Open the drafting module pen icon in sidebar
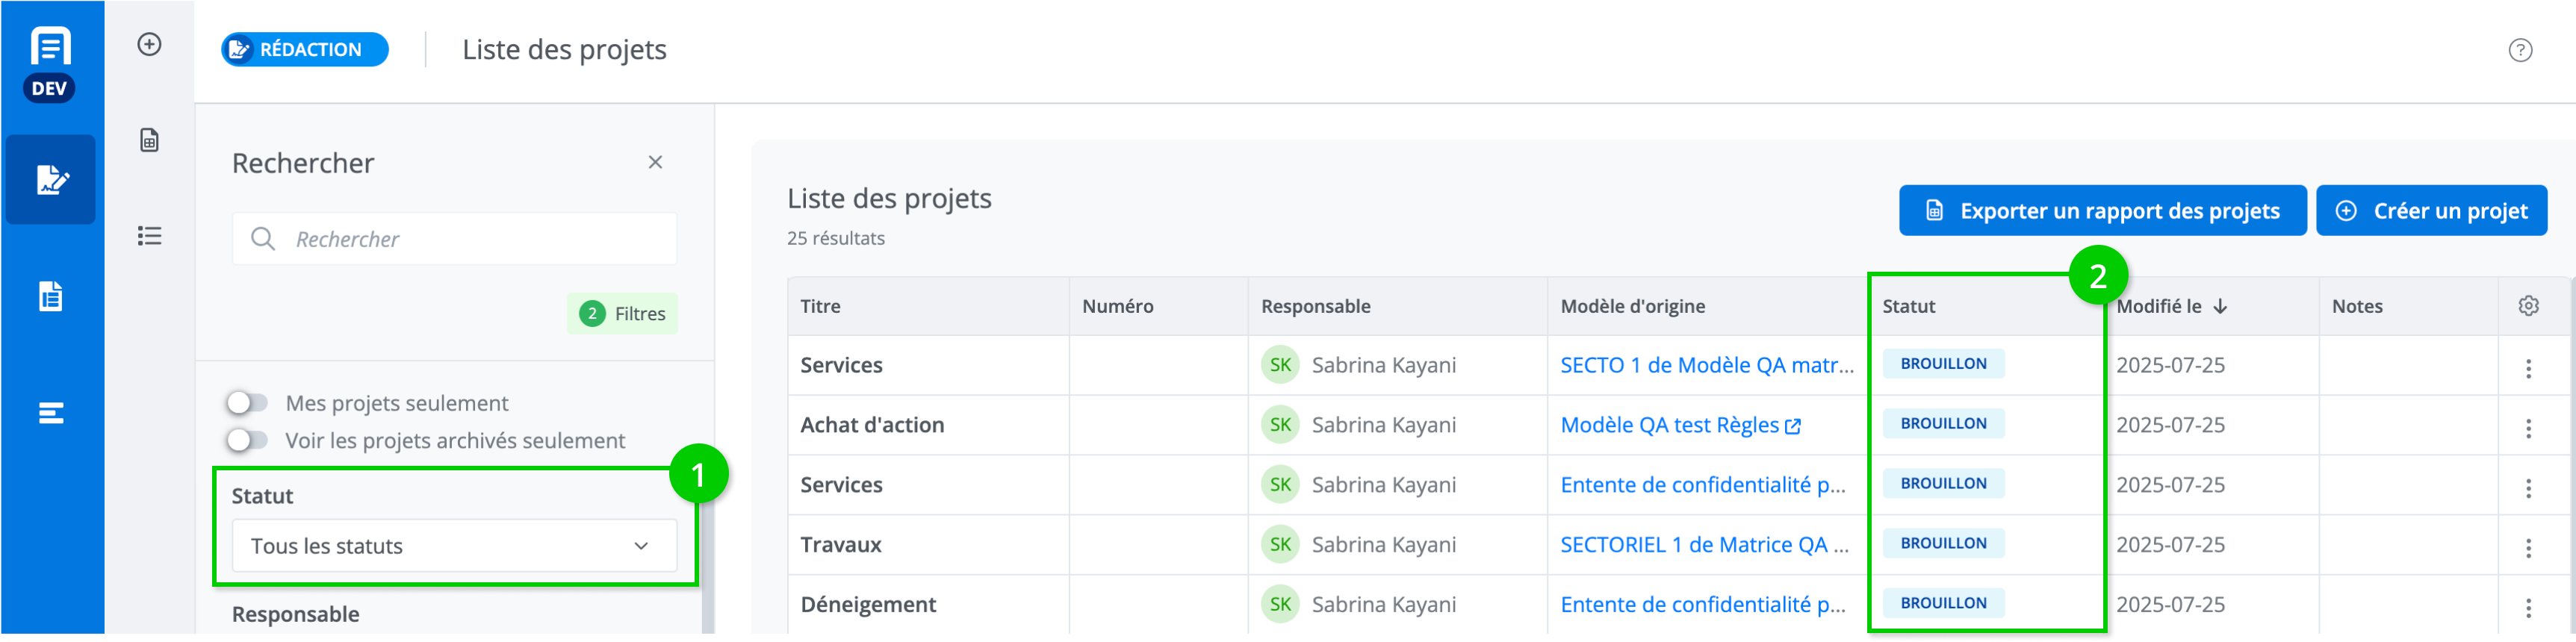 pyautogui.click(x=51, y=180)
